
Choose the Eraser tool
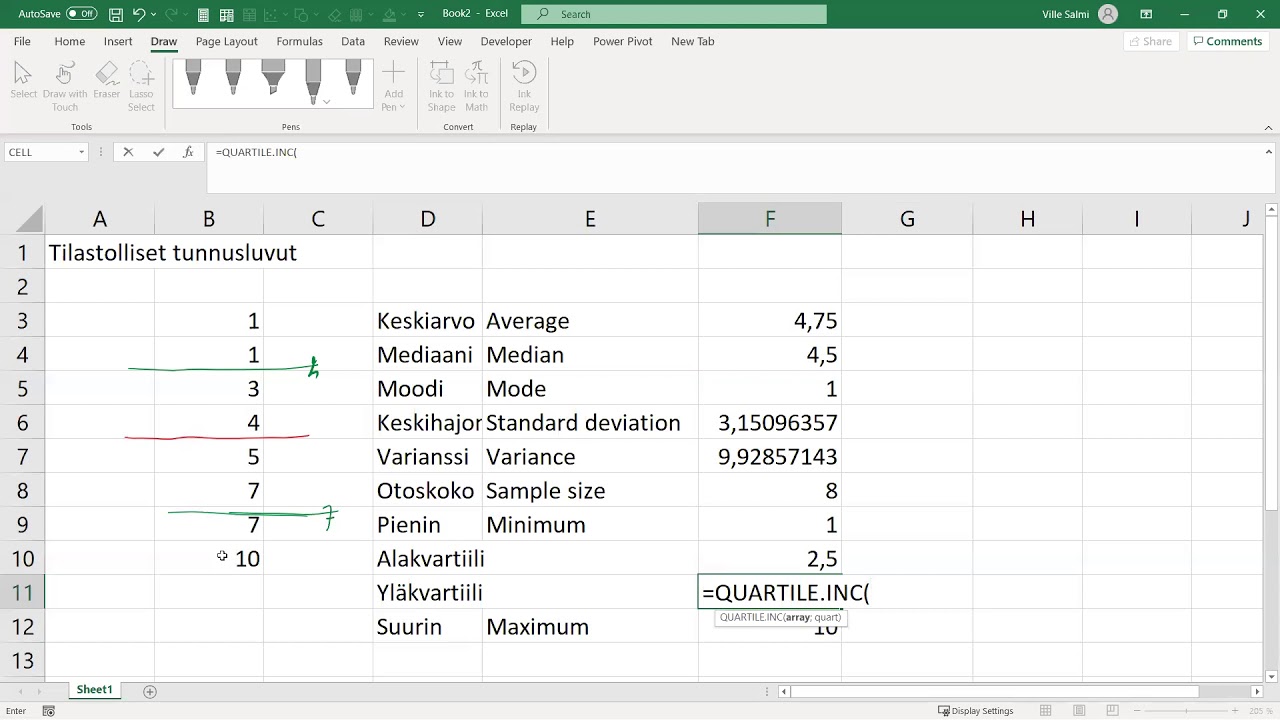(106, 81)
